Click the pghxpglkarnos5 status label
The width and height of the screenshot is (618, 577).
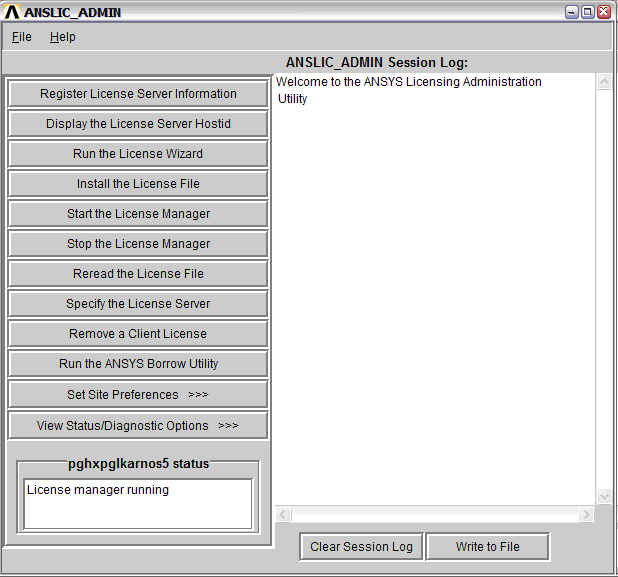point(138,463)
